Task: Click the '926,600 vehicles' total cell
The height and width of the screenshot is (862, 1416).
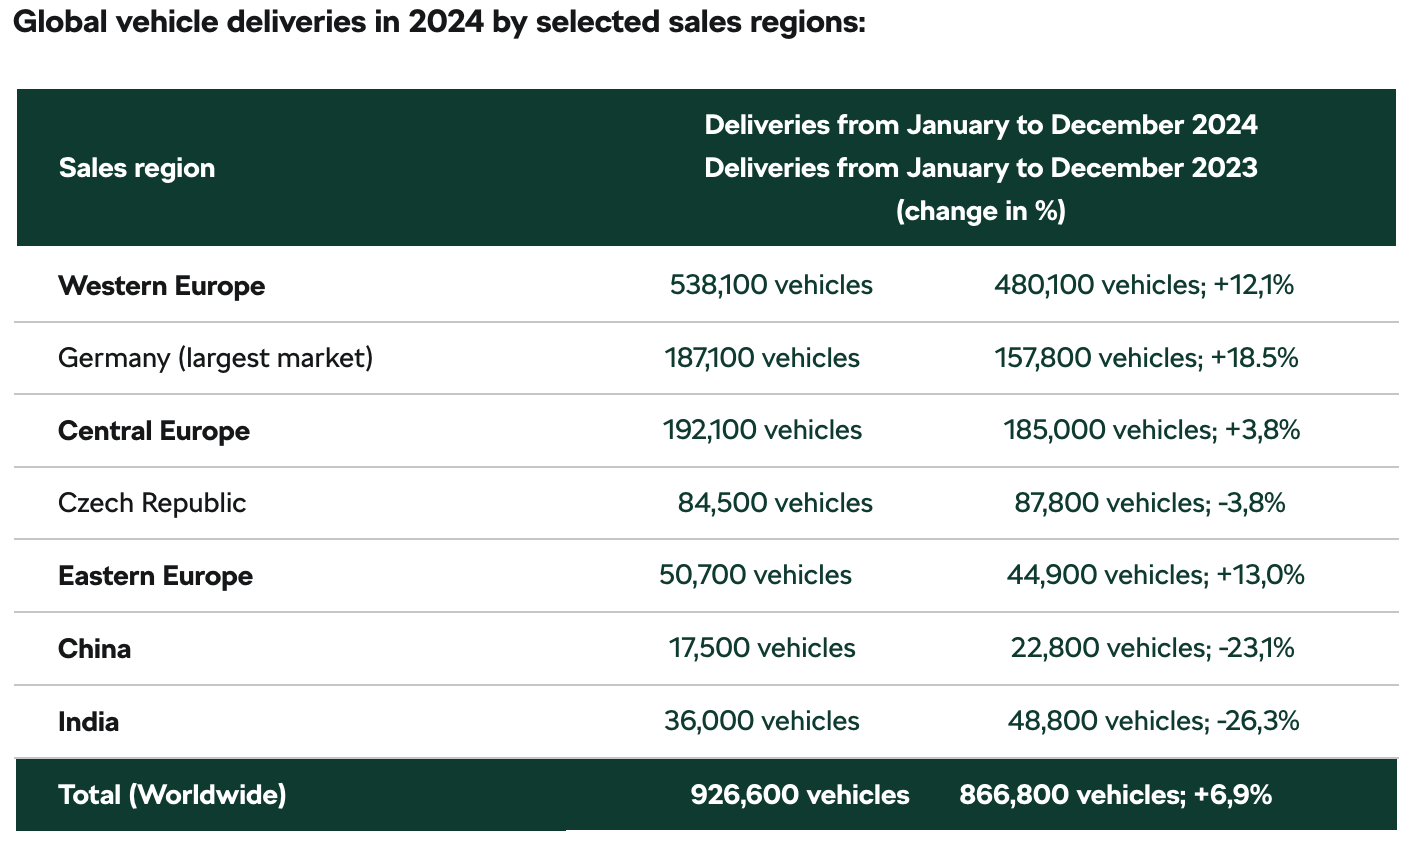Action: pyautogui.click(x=800, y=795)
